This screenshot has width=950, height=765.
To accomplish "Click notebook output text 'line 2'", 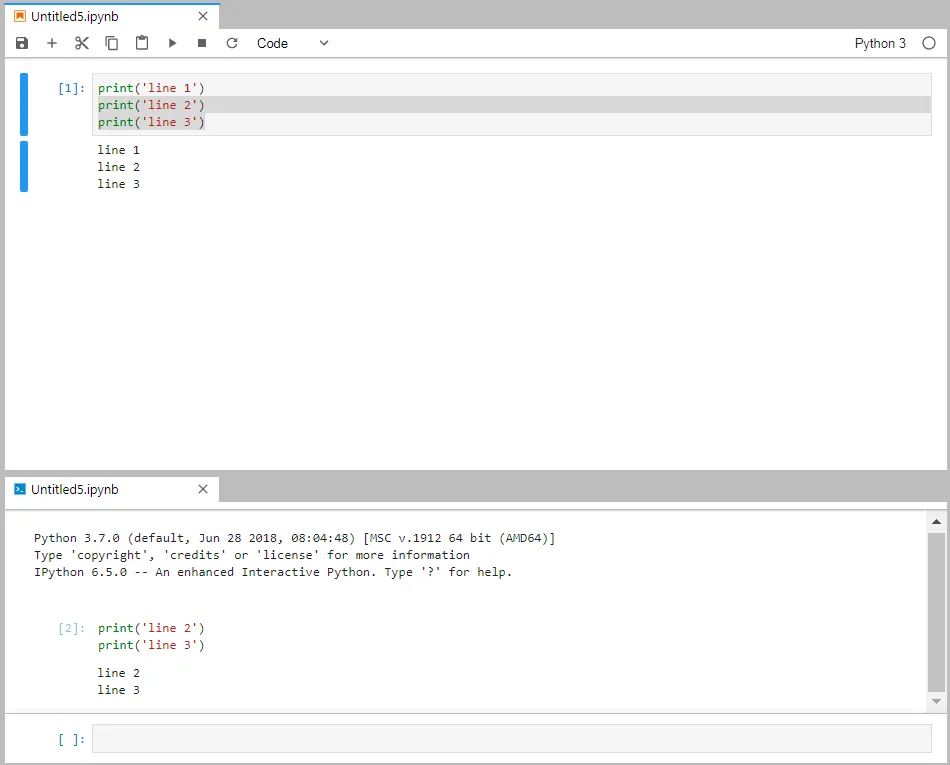I will [119, 167].
